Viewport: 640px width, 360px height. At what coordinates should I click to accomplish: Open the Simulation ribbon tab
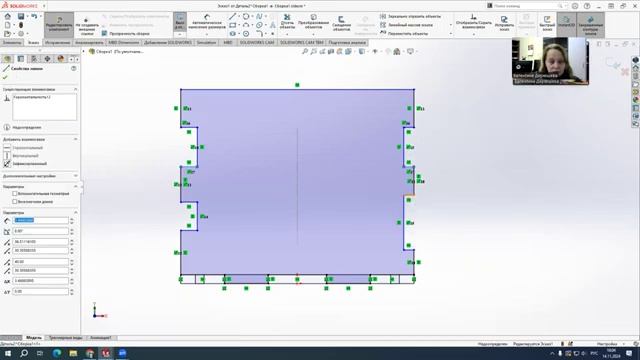(x=206, y=42)
